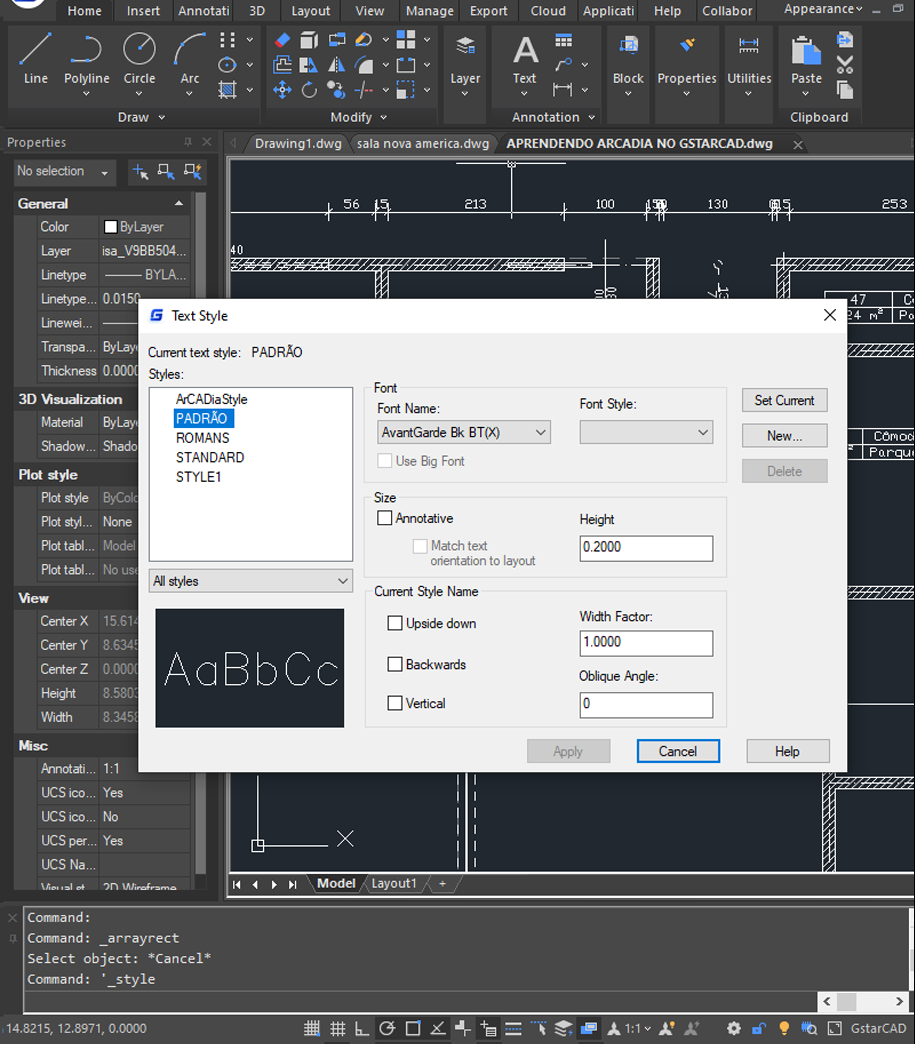Screen dimensions: 915x1044
Task: Open the Layout ribbon tab
Action: click(x=310, y=11)
